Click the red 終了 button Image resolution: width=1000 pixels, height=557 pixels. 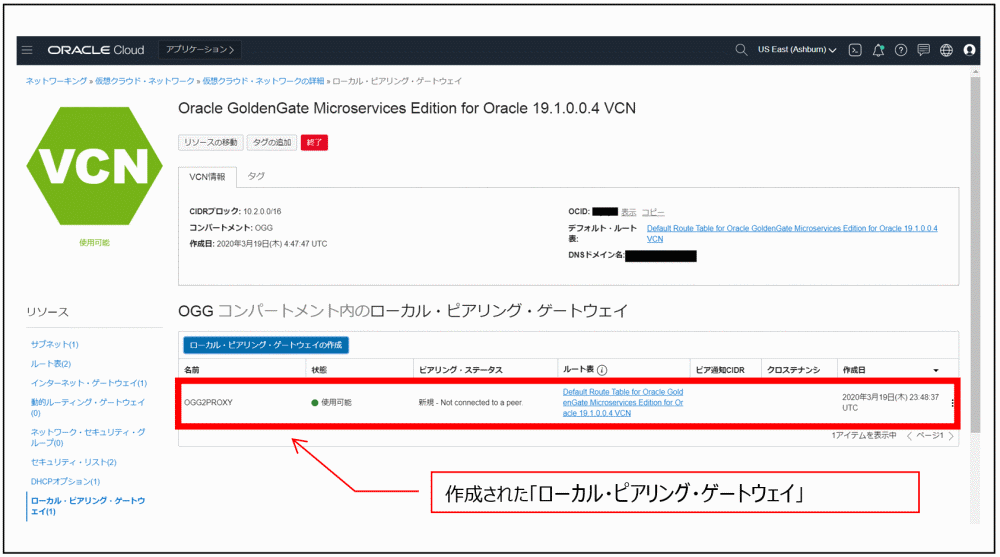pyautogui.click(x=314, y=142)
